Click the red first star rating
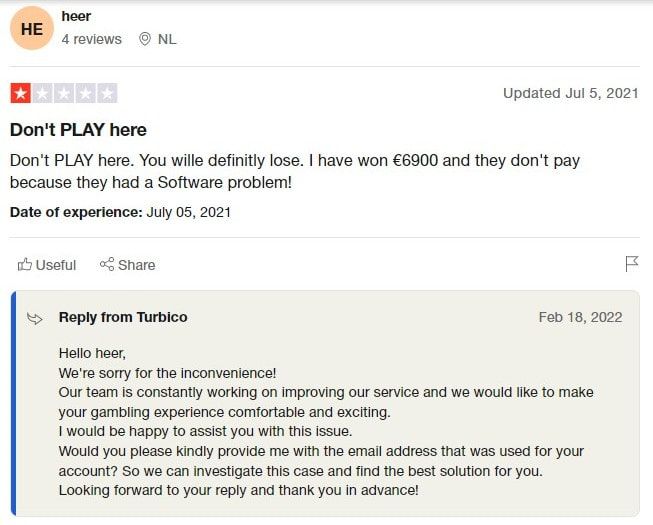653x525 pixels. pyautogui.click(x=21, y=93)
